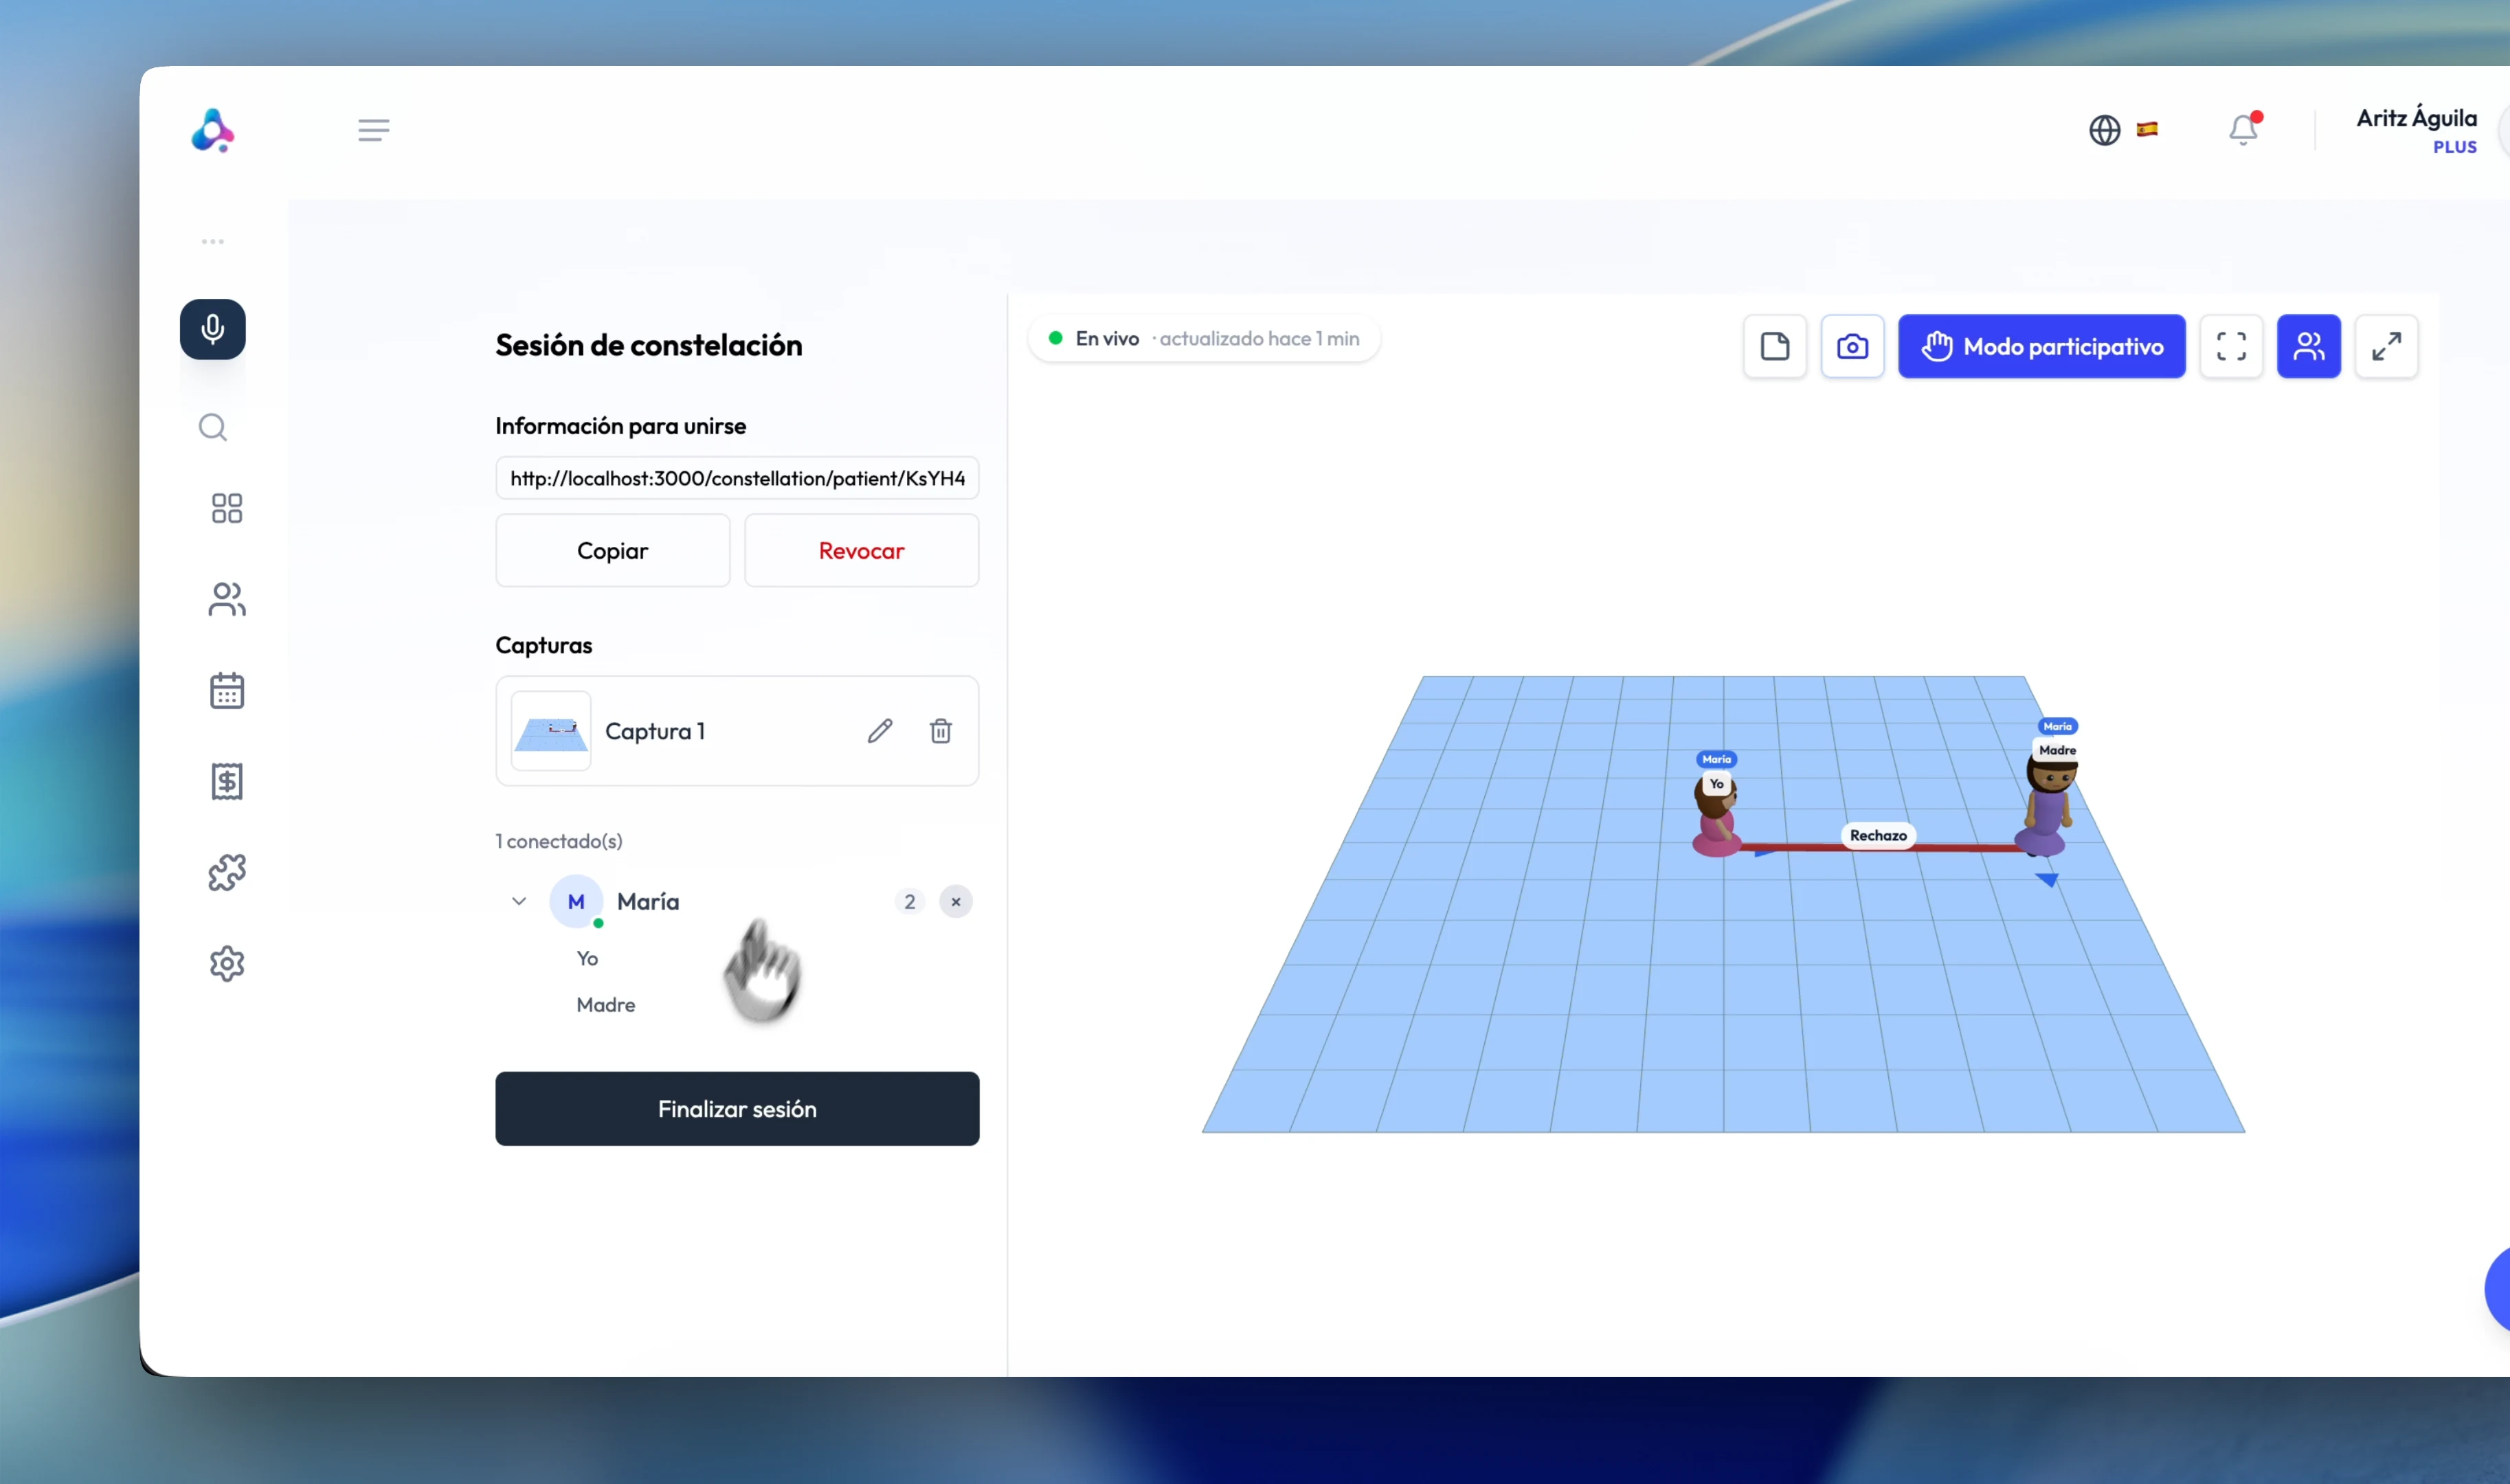Select the Madre list item
The width and height of the screenshot is (2510, 1484).
(x=606, y=1004)
